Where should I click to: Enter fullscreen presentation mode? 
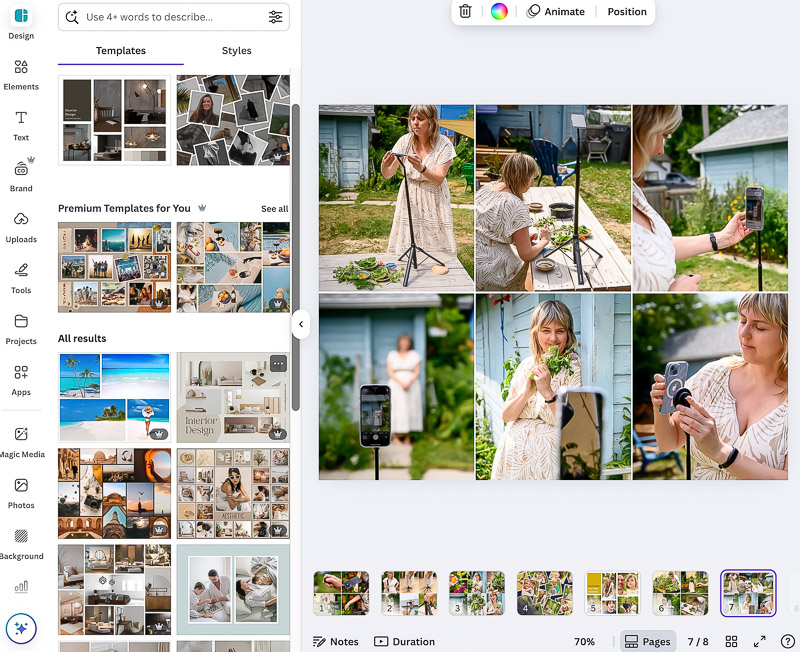coord(759,641)
